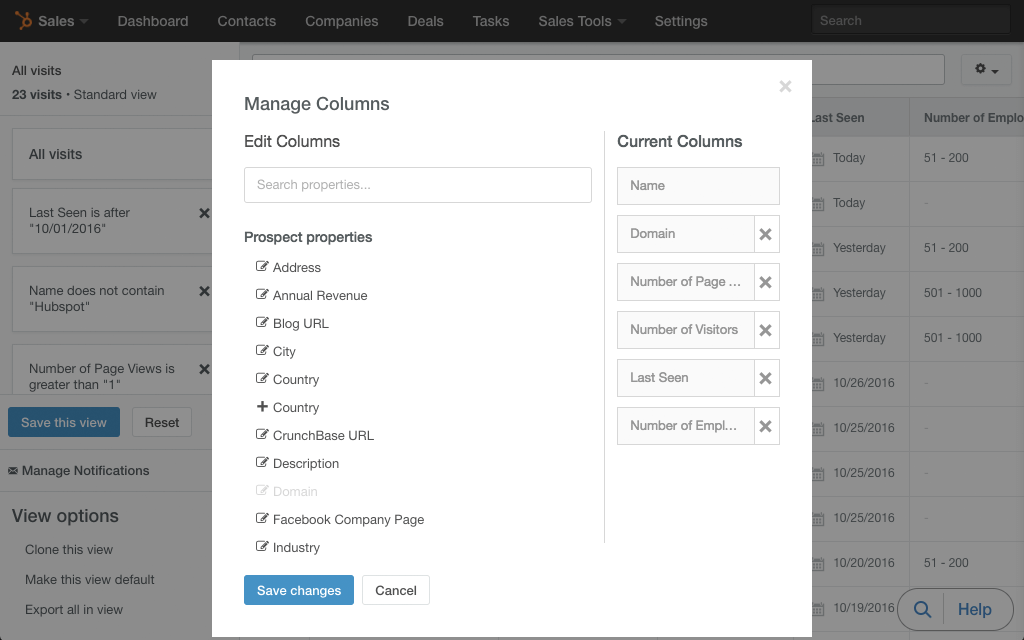Remove Number of Visitors column
Viewport: 1024px width, 640px height.
(765, 330)
